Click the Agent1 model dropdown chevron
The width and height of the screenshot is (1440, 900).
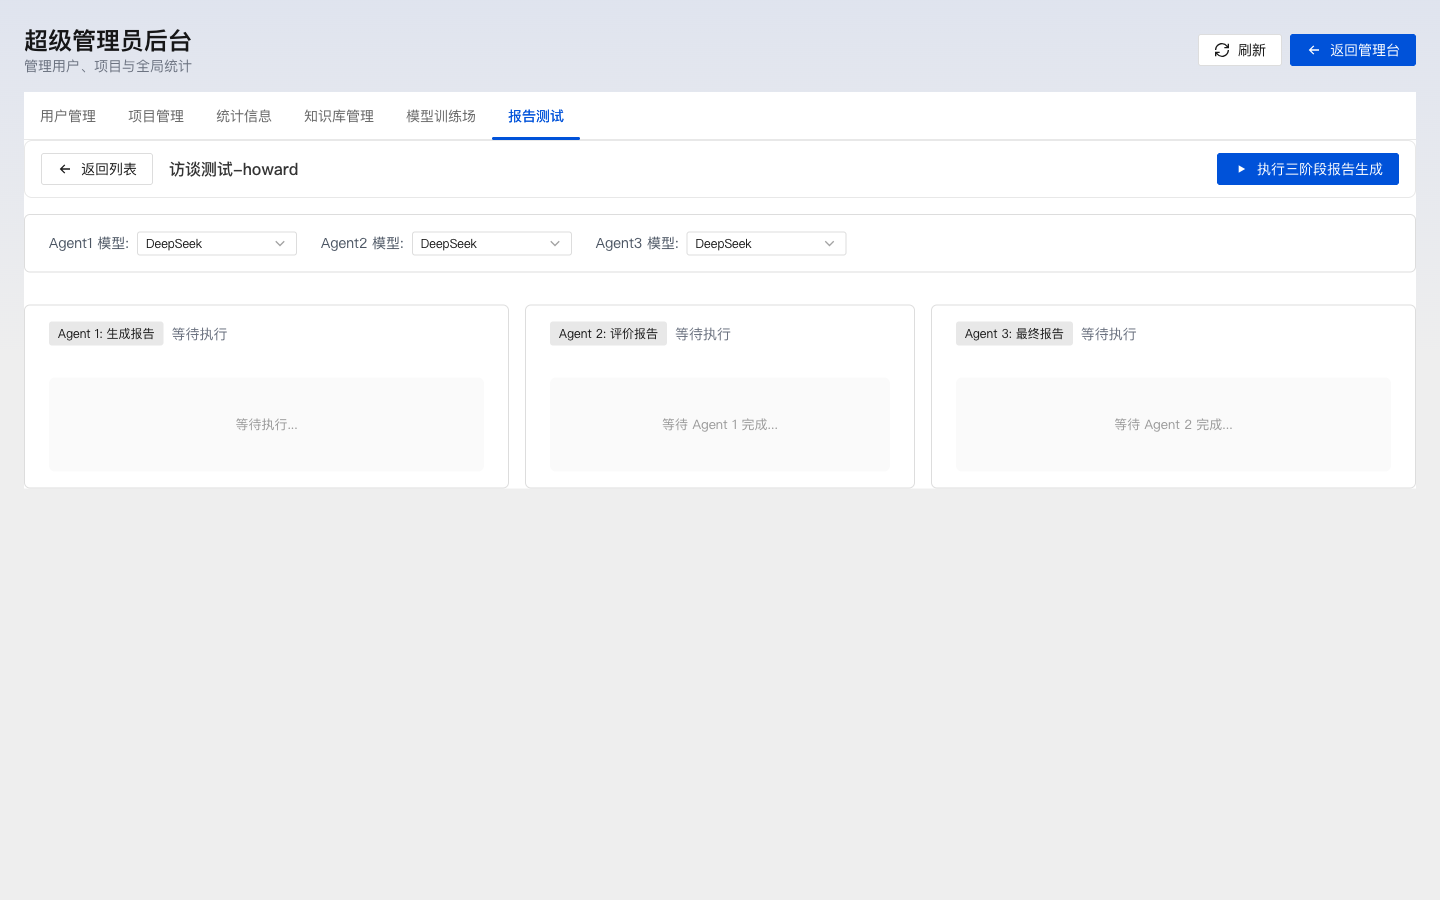pos(280,244)
